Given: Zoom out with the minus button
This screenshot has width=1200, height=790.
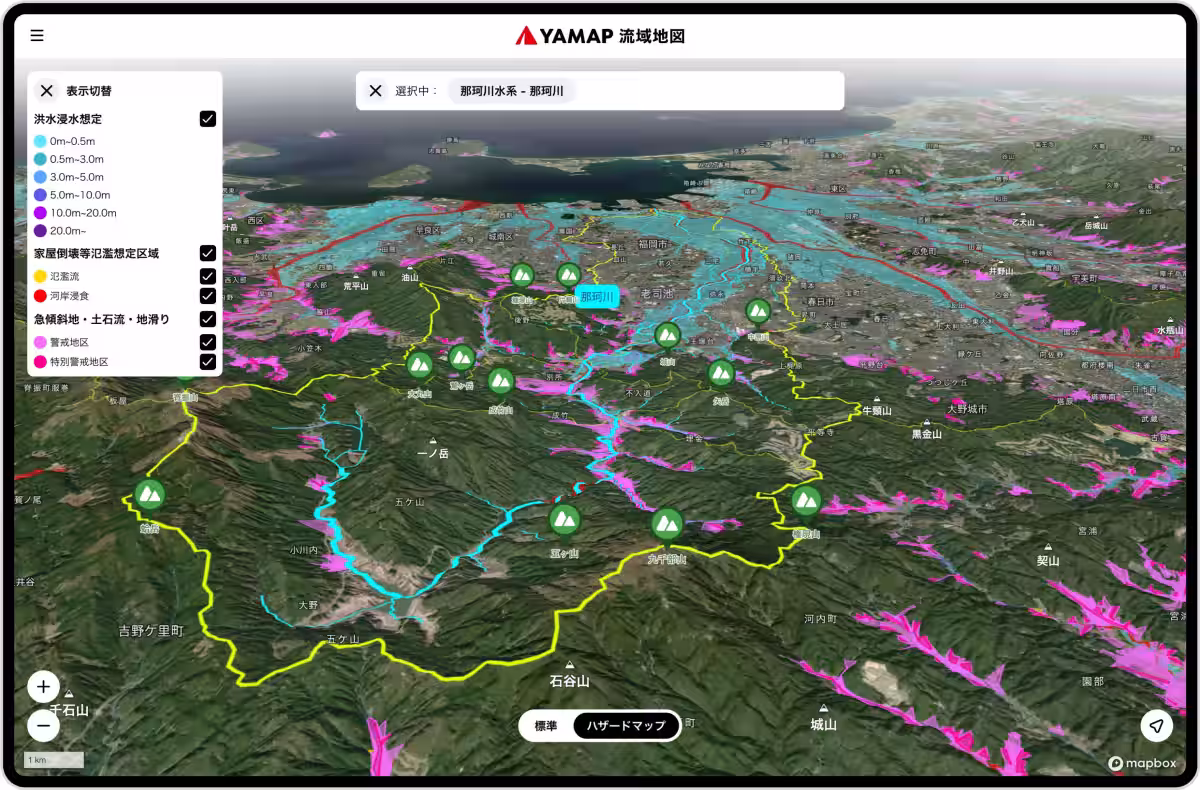Looking at the screenshot, I should tap(43, 725).
